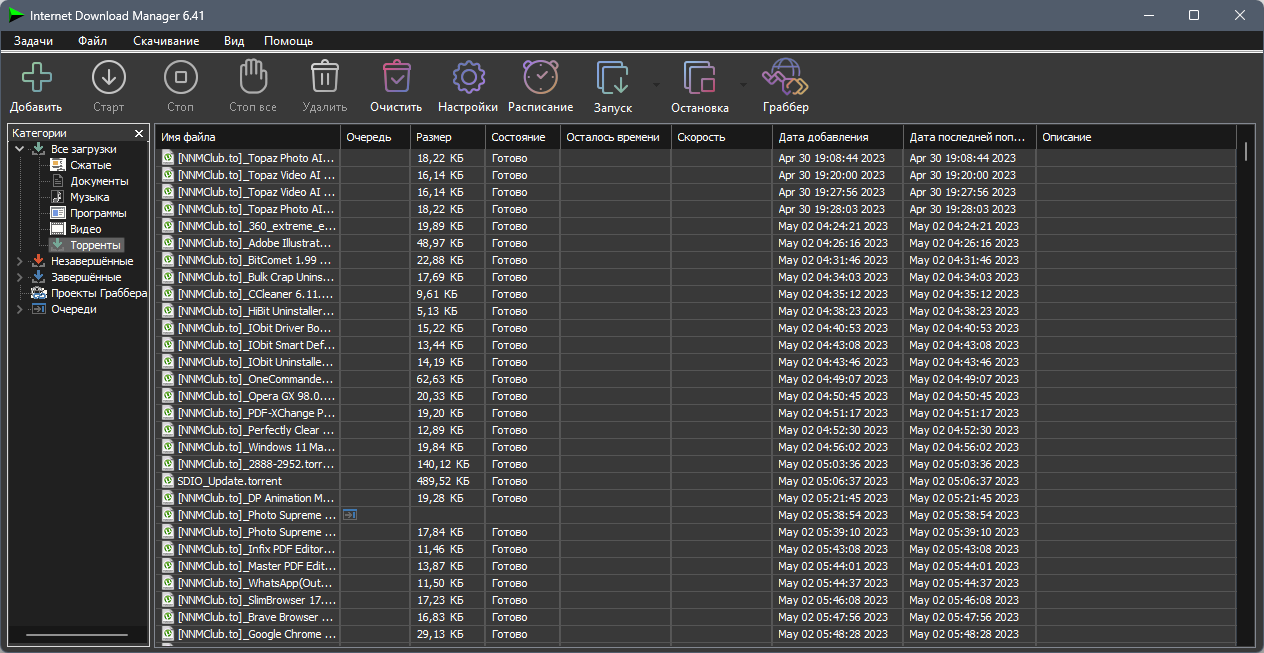Close the Категории panel with X
The height and width of the screenshot is (653, 1264).
click(139, 133)
